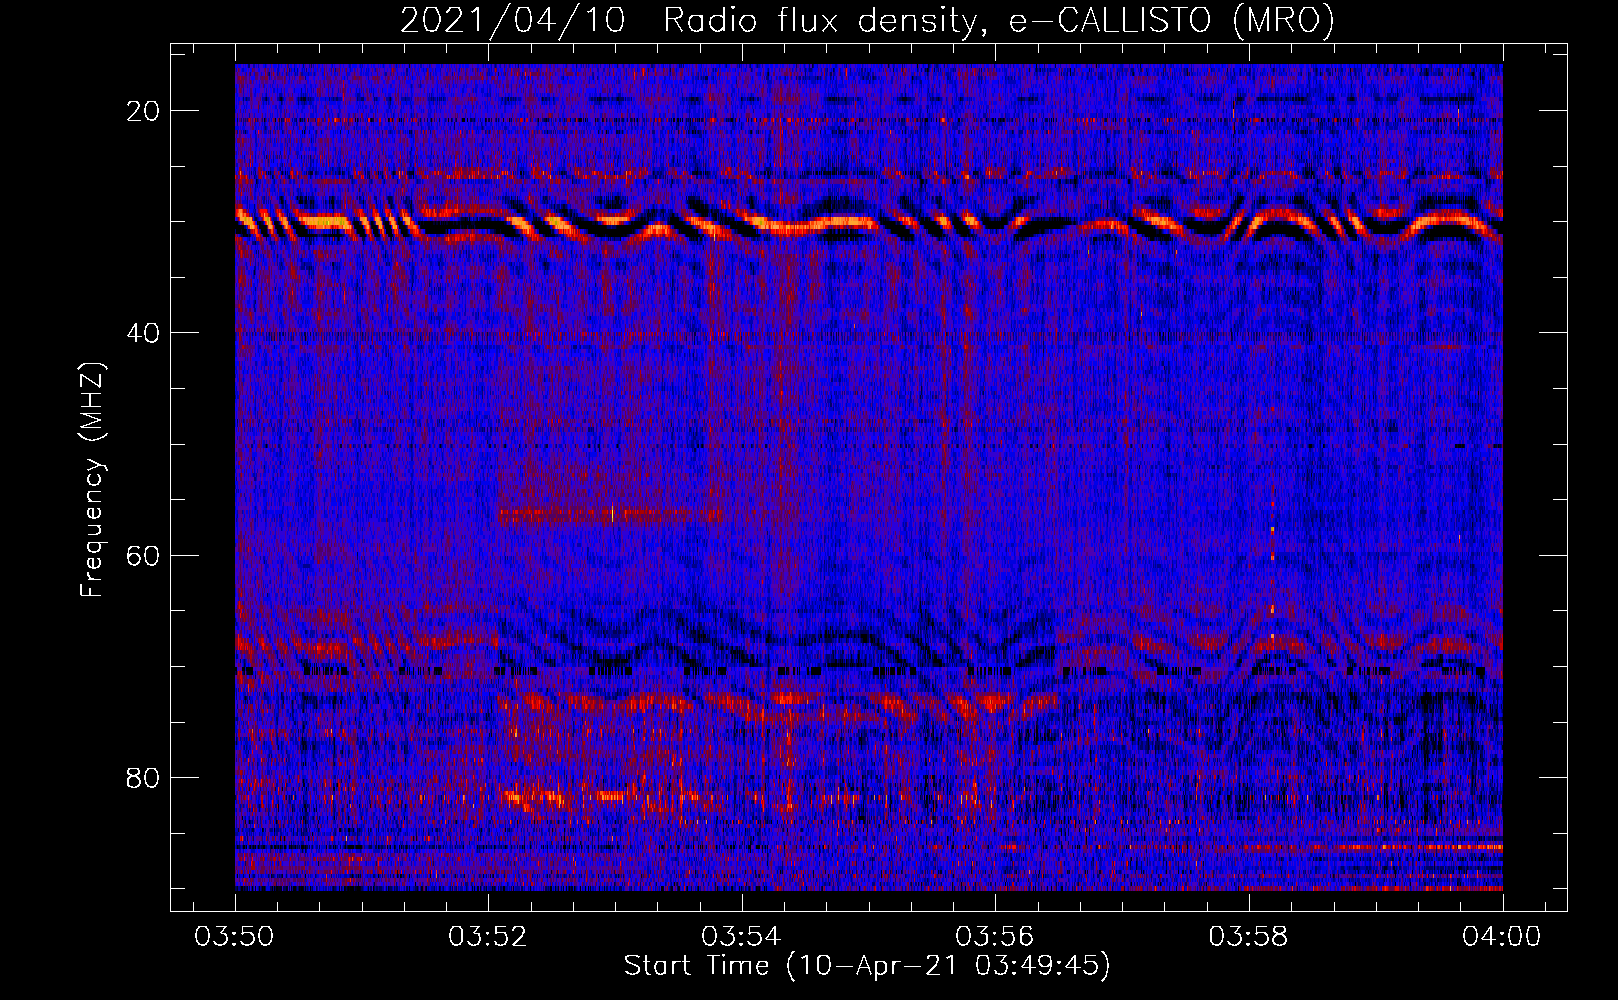
Task: Click the 03:54 time tick label
Action: point(742,937)
